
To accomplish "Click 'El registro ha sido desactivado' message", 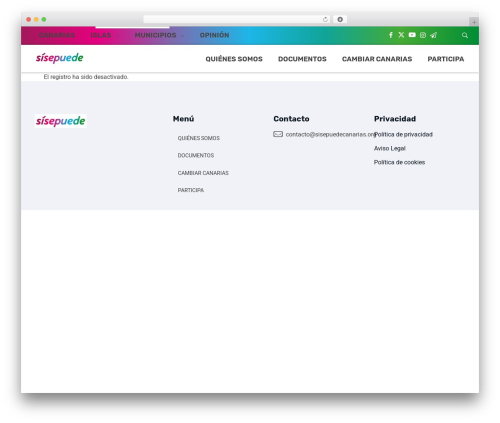I will tap(86, 77).
